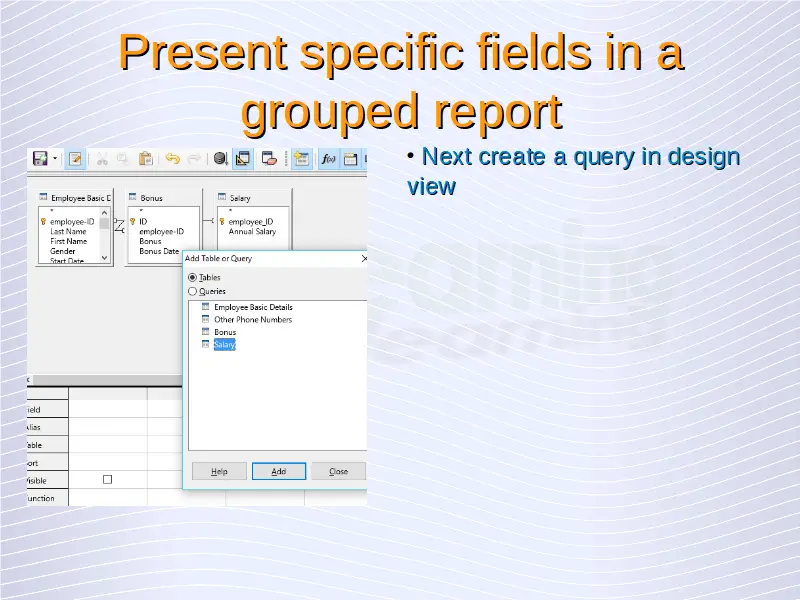This screenshot has height=600, width=800.
Task: Click the first Alias cell in the query grid
Action: 108,427
